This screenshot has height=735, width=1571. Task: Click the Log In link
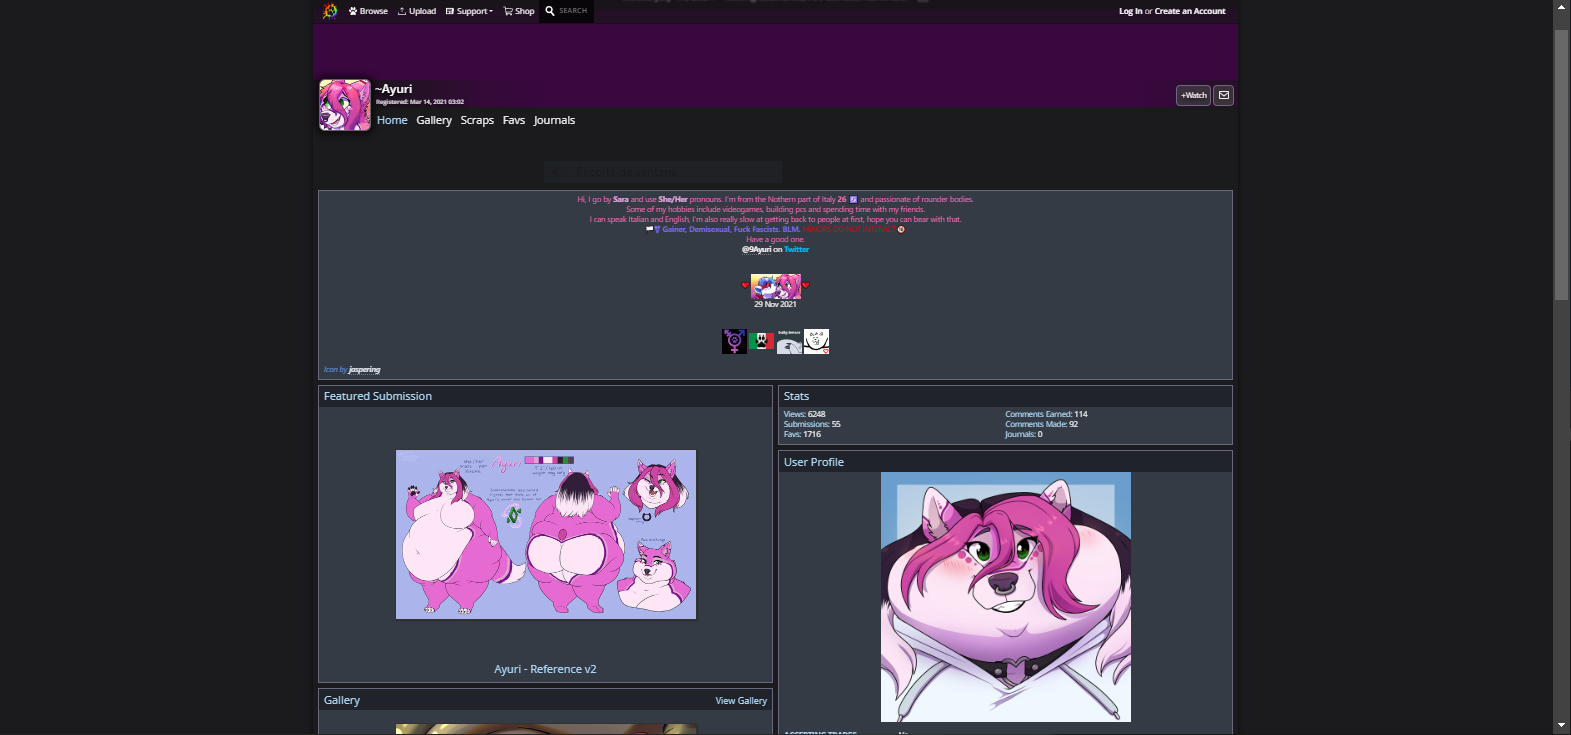tap(1130, 11)
